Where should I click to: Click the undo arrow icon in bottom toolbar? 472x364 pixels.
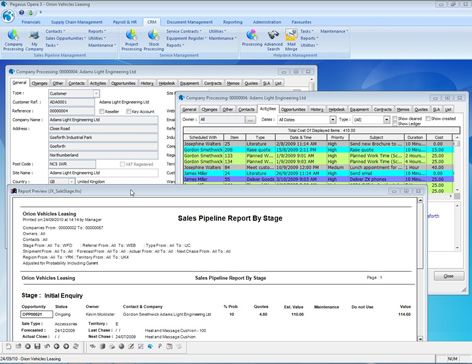[x=47, y=346]
